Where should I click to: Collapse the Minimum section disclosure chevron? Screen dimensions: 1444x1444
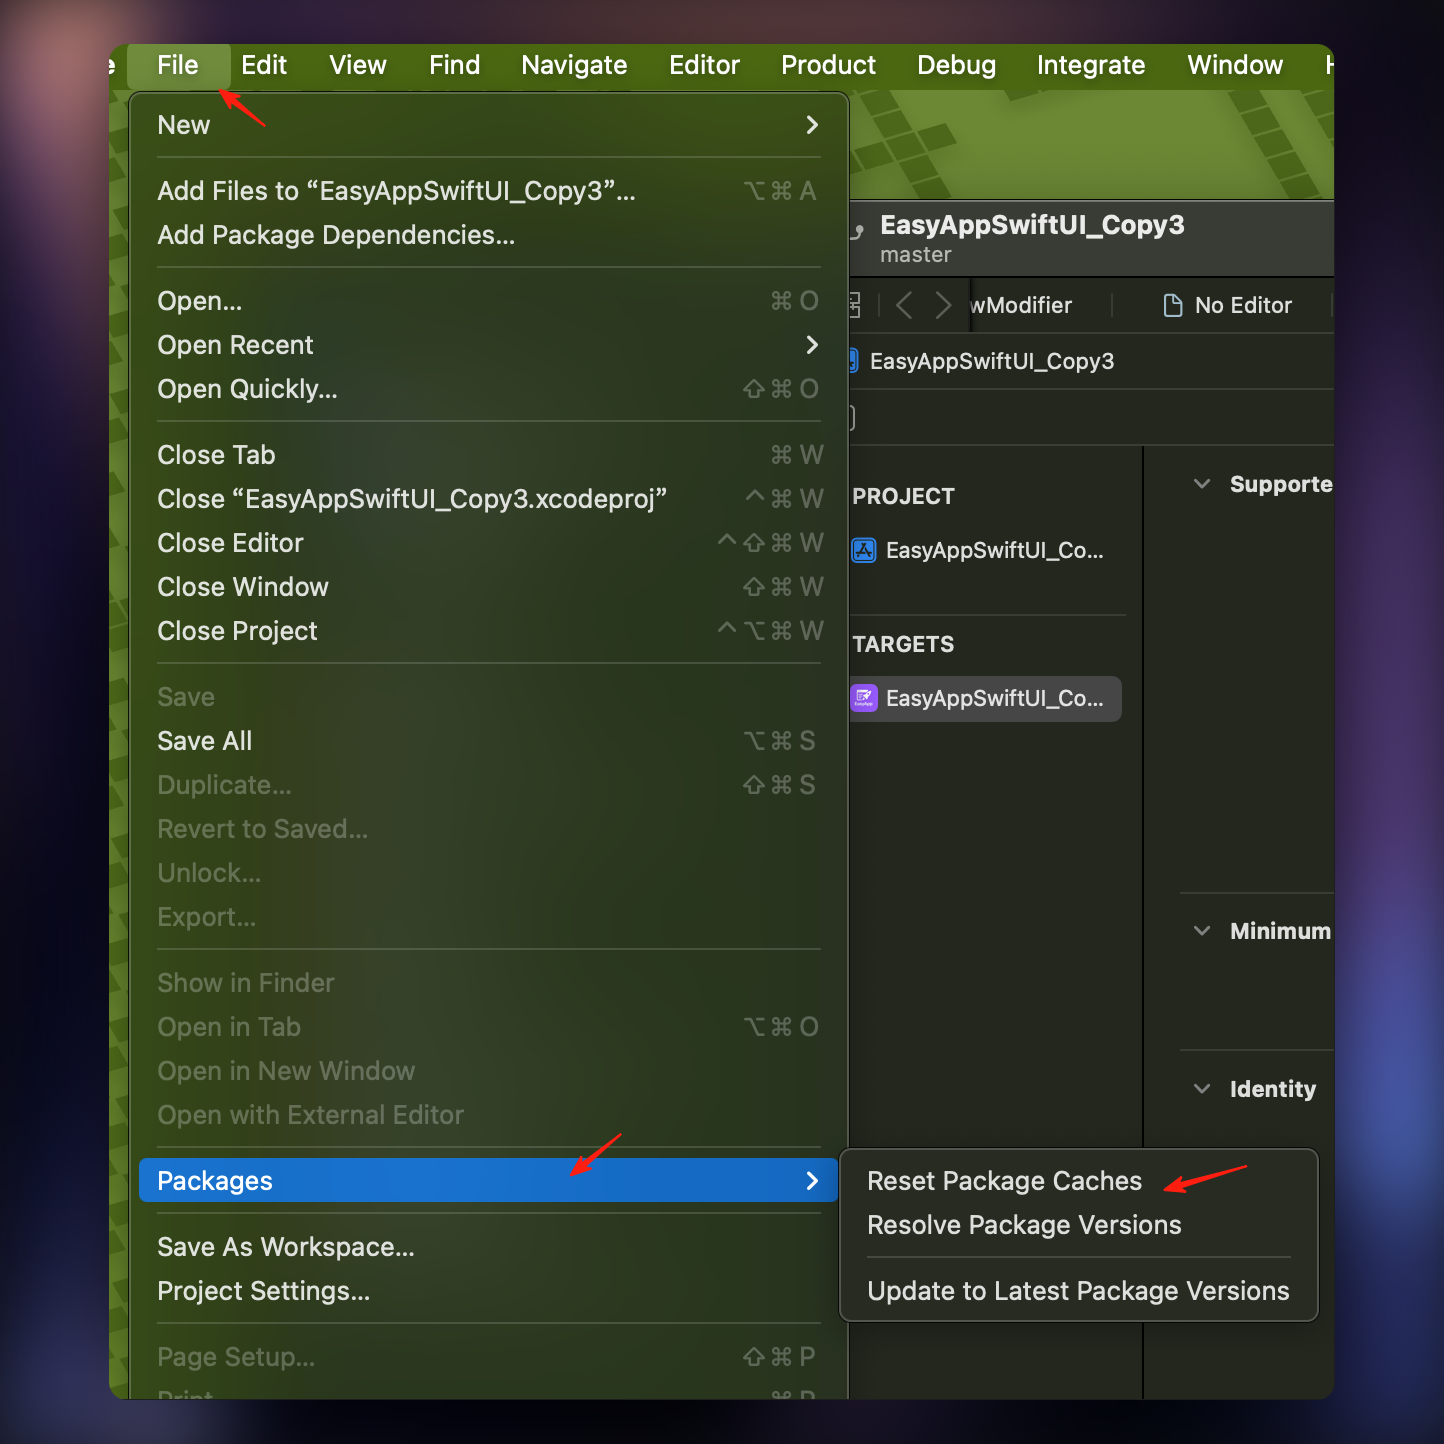pyautogui.click(x=1202, y=931)
